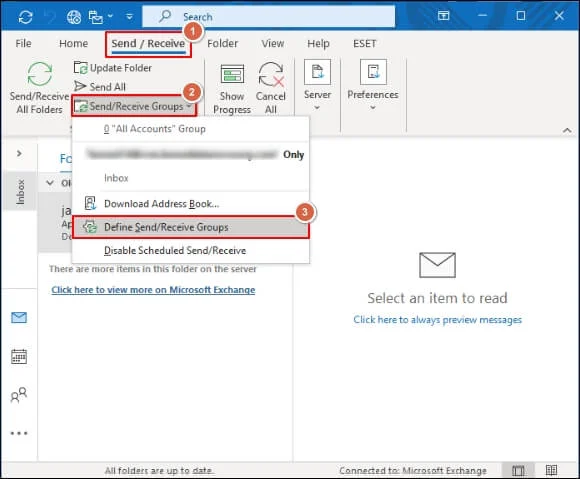The height and width of the screenshot is (479, 580).
Task: Collapse the message group chevron
Action: pyautogui.click(x=50, y=183)
